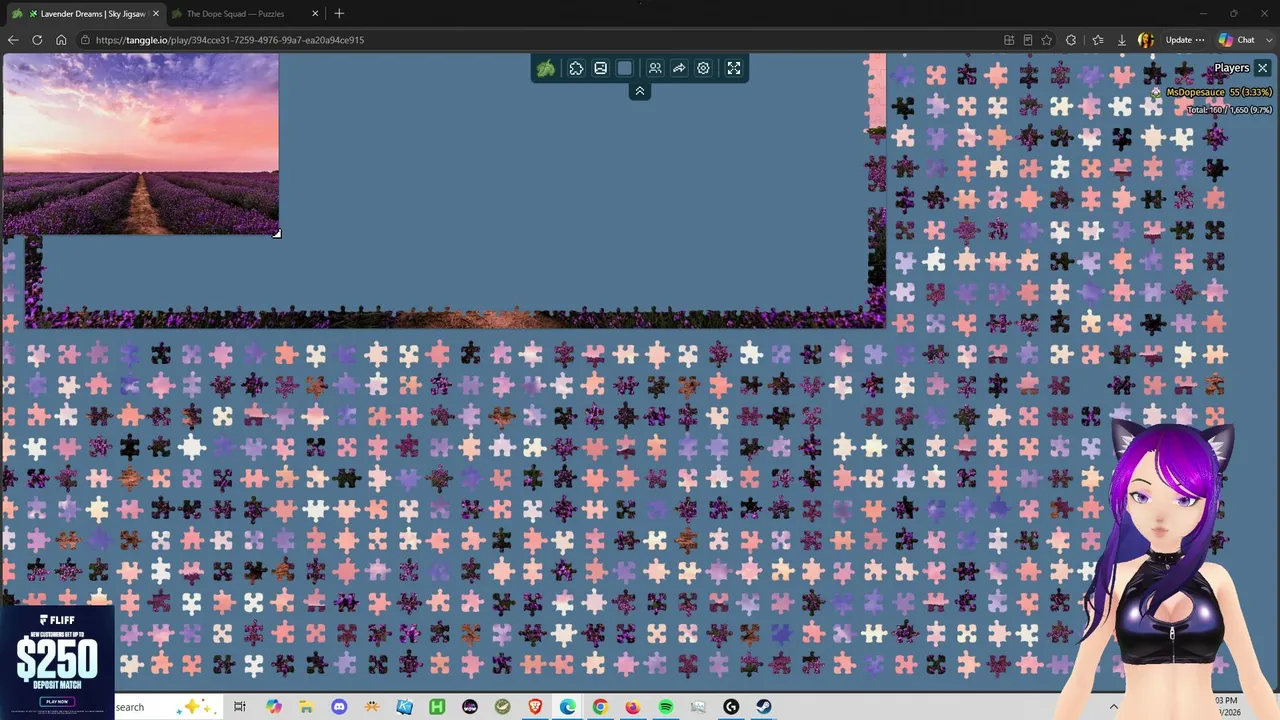Viewport: 1280px width, 720px height.
Task: Open the immersive reader icon in the address bar
Action: pyautogui.click(x=1028, y=40)
